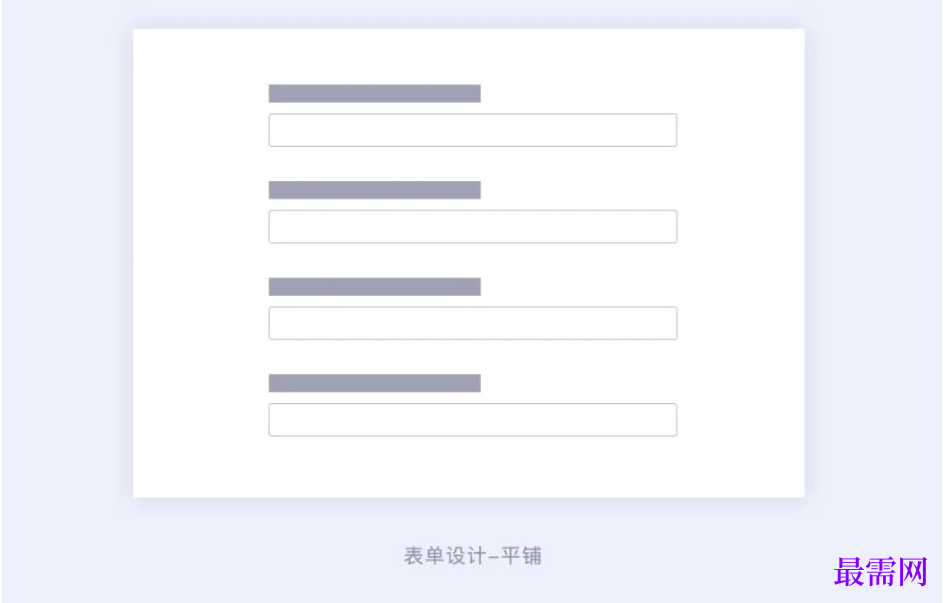Click the 最 character in the watermark

pyautogui.click(x=850, y=572)
